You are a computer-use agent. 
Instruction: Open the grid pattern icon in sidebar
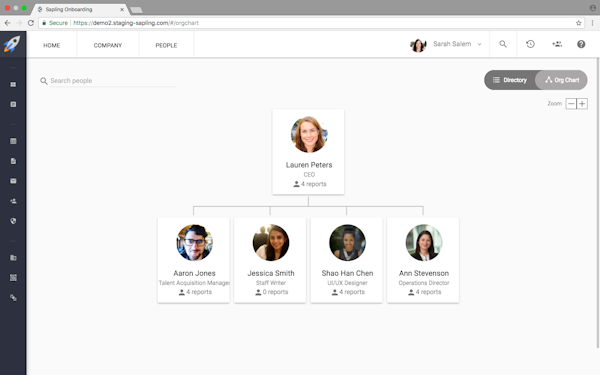point(13,277)
